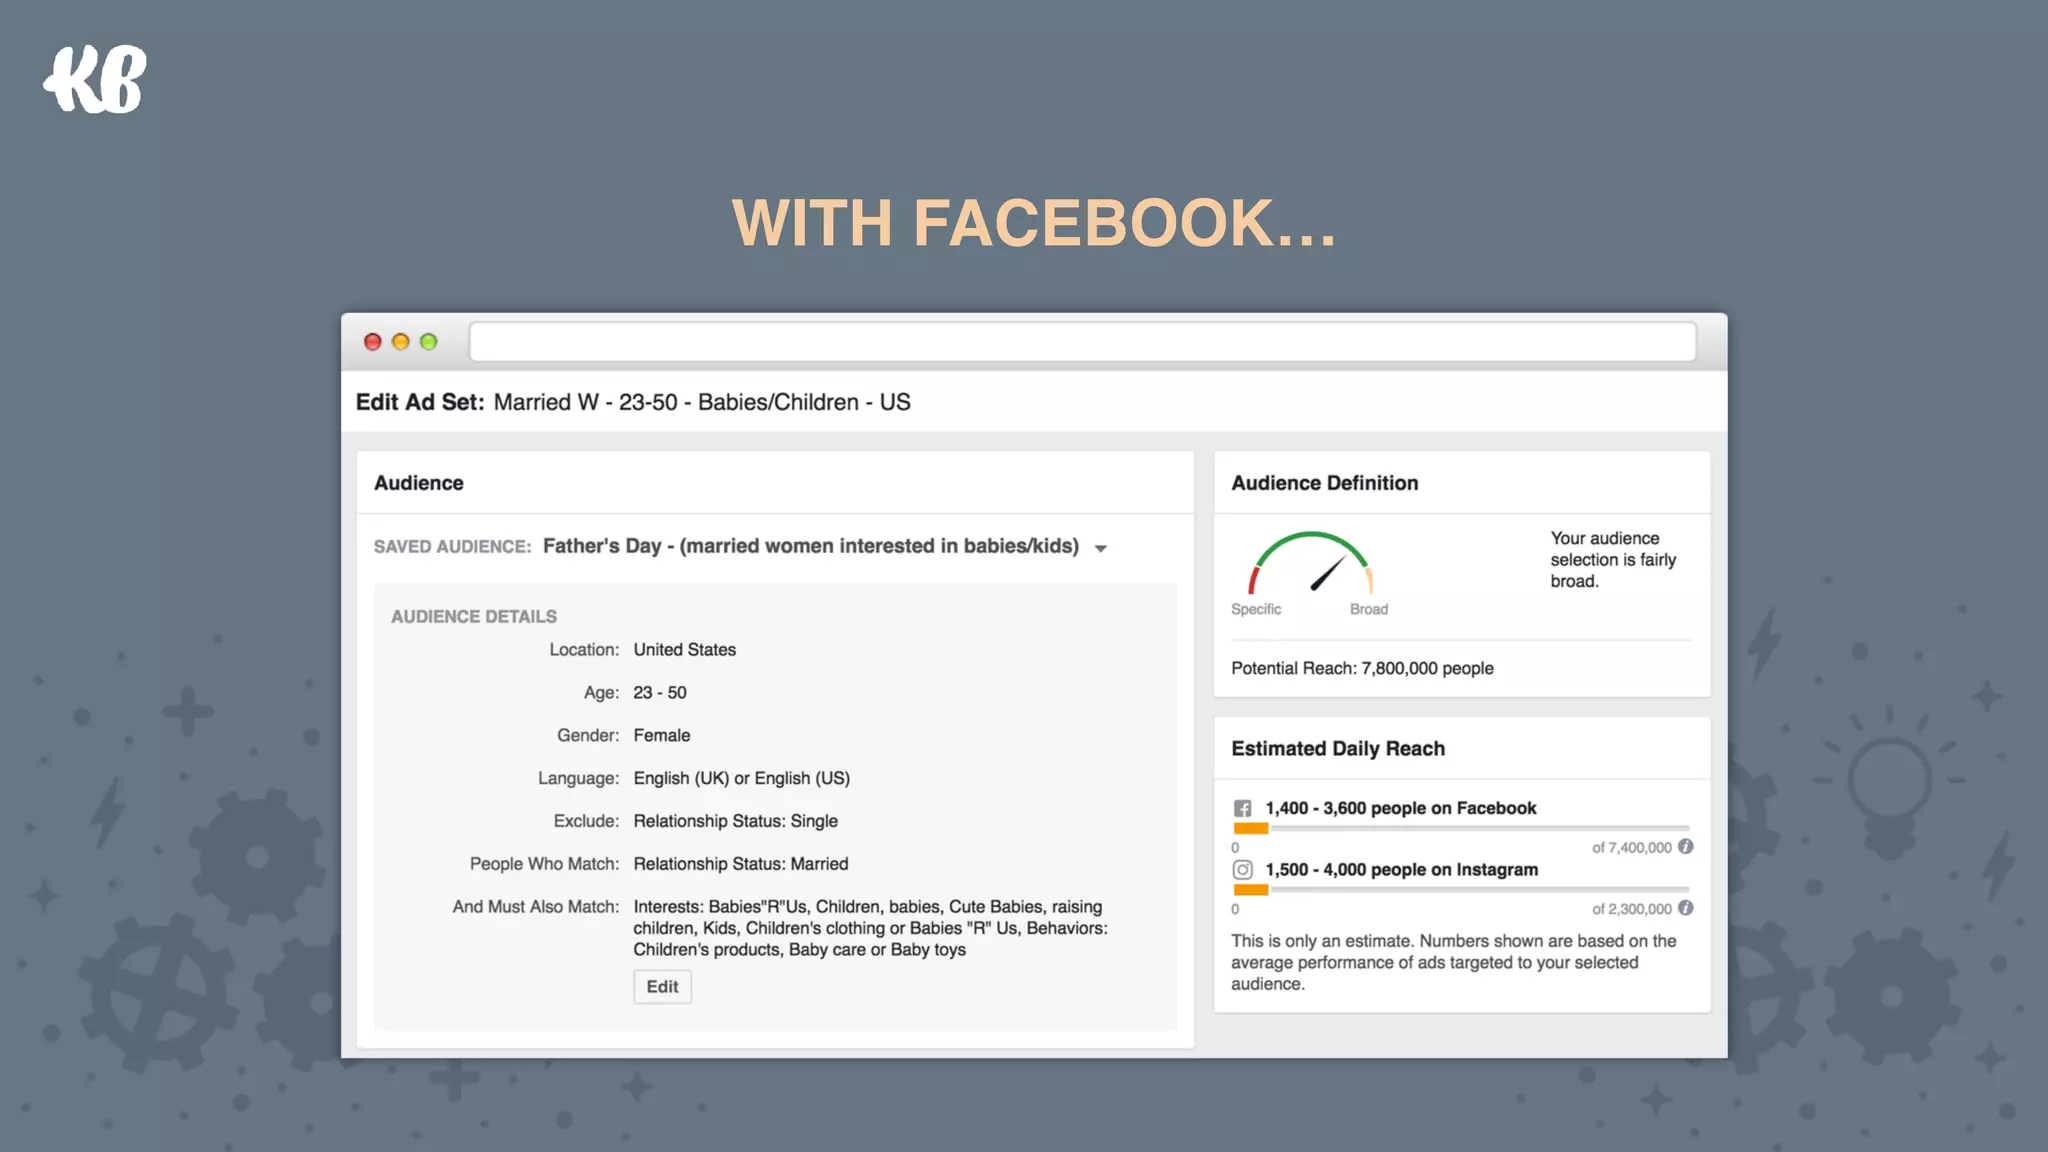Click the Interests list starting Babies"R"Us
This screenshot has width=2048, height=1152.
[870, 928]
